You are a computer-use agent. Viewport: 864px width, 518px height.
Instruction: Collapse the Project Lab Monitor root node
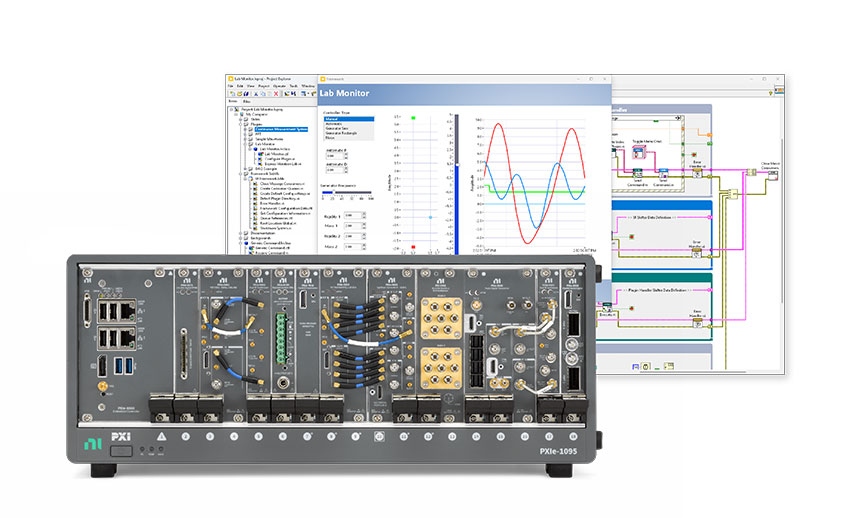(232, 110)
